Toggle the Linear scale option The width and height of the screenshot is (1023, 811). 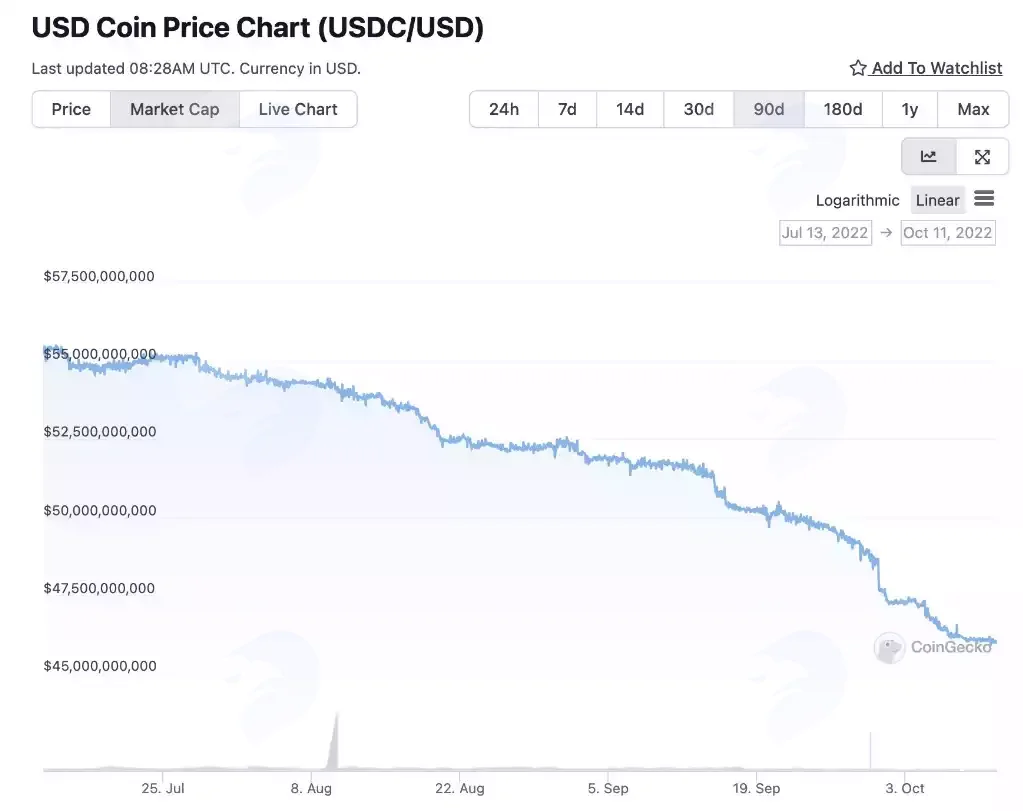tap(938, 200)
